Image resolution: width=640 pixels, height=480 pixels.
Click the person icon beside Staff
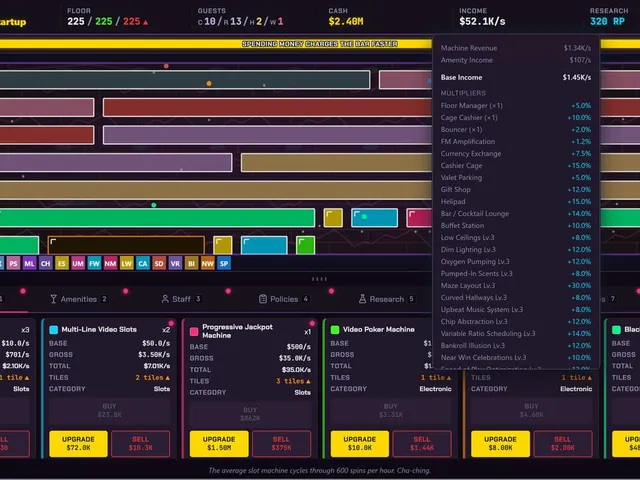click(165, 299)
